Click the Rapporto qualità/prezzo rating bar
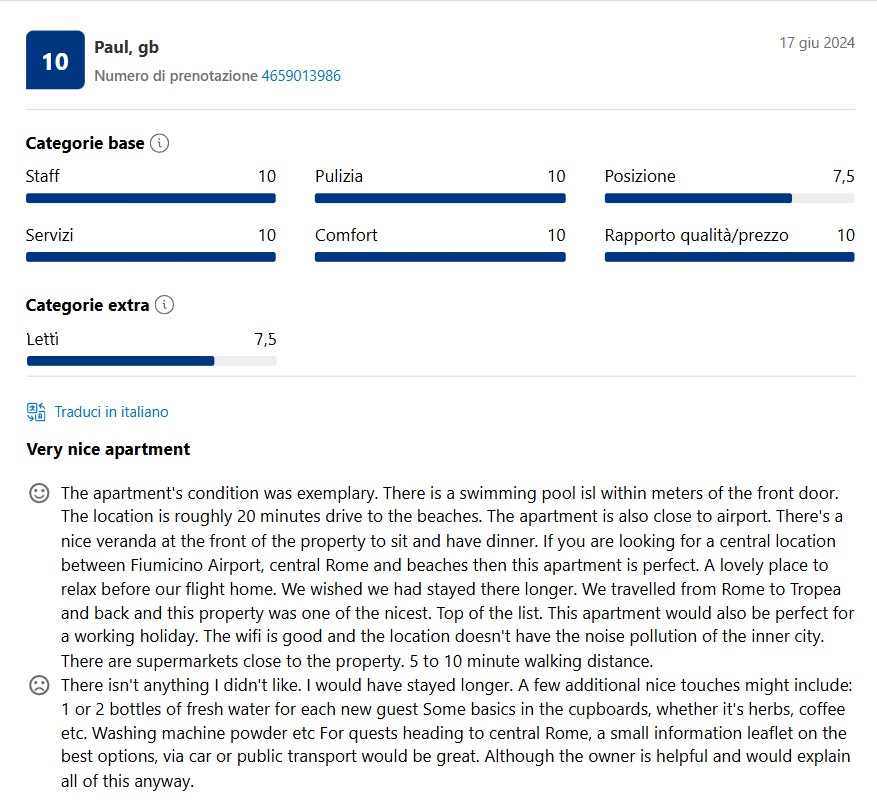This screenshot has height=802, width=877. tap(729, 257)
